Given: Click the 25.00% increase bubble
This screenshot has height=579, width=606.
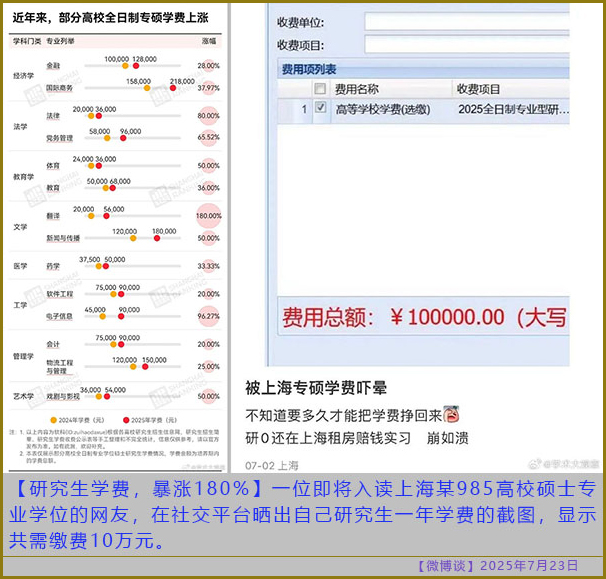Looking at the screenshot, I should tap(209, 366).
